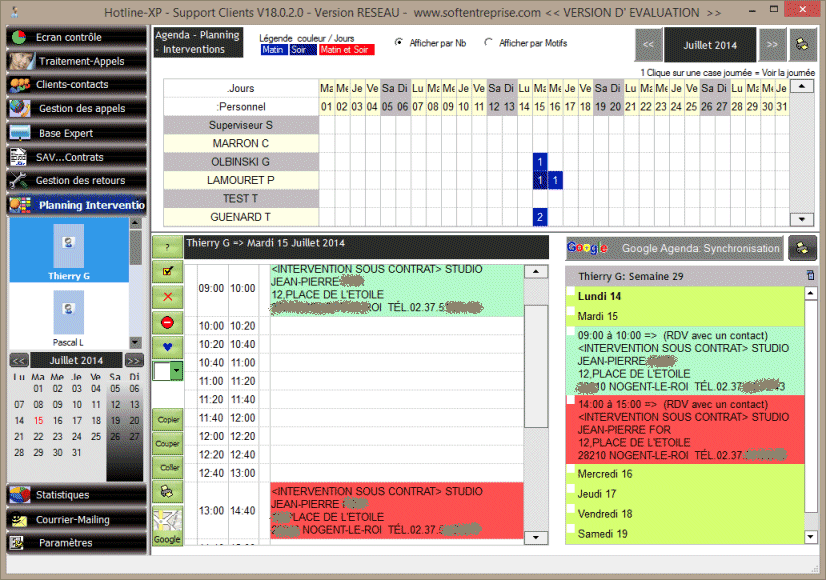Select the 'Afficher par Nb' radio button
Image resolution: width=826 pixels, height=580 pixels.
400,43
